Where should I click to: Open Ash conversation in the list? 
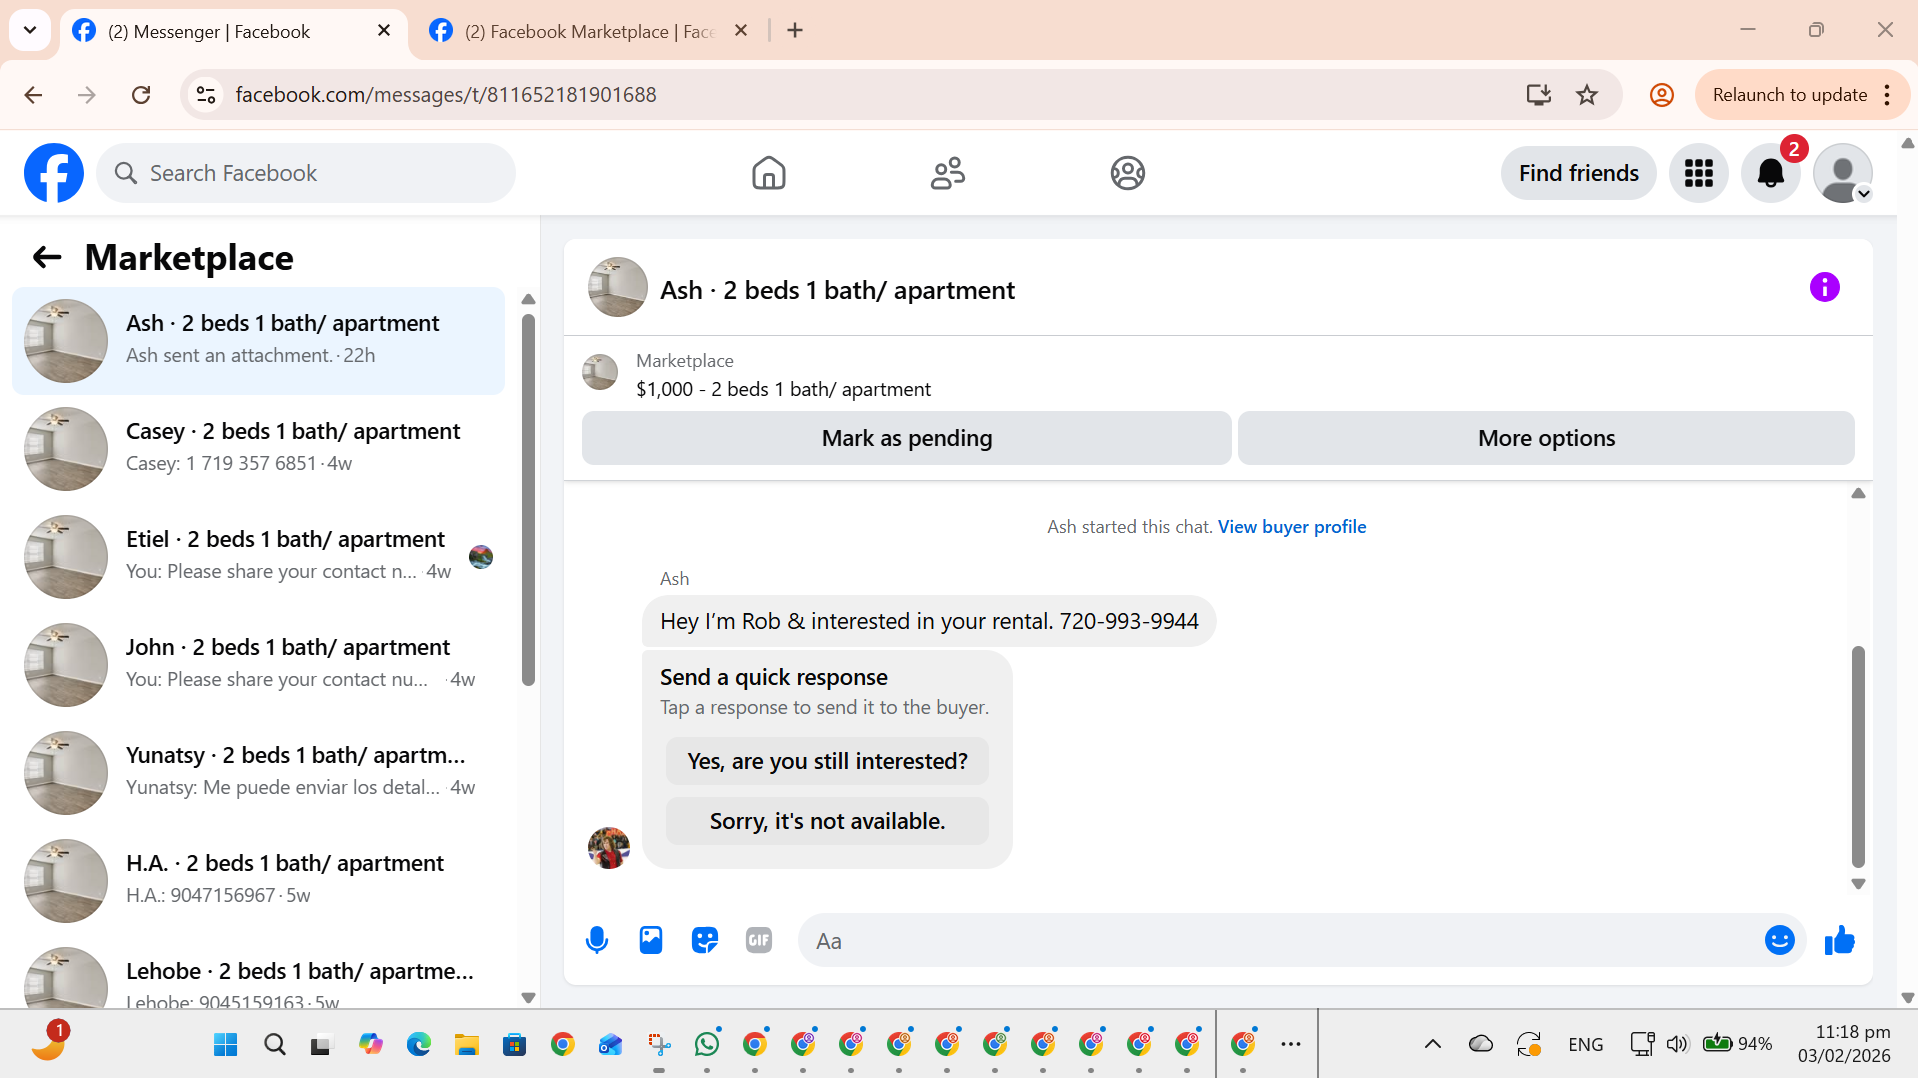pos(258,340)
